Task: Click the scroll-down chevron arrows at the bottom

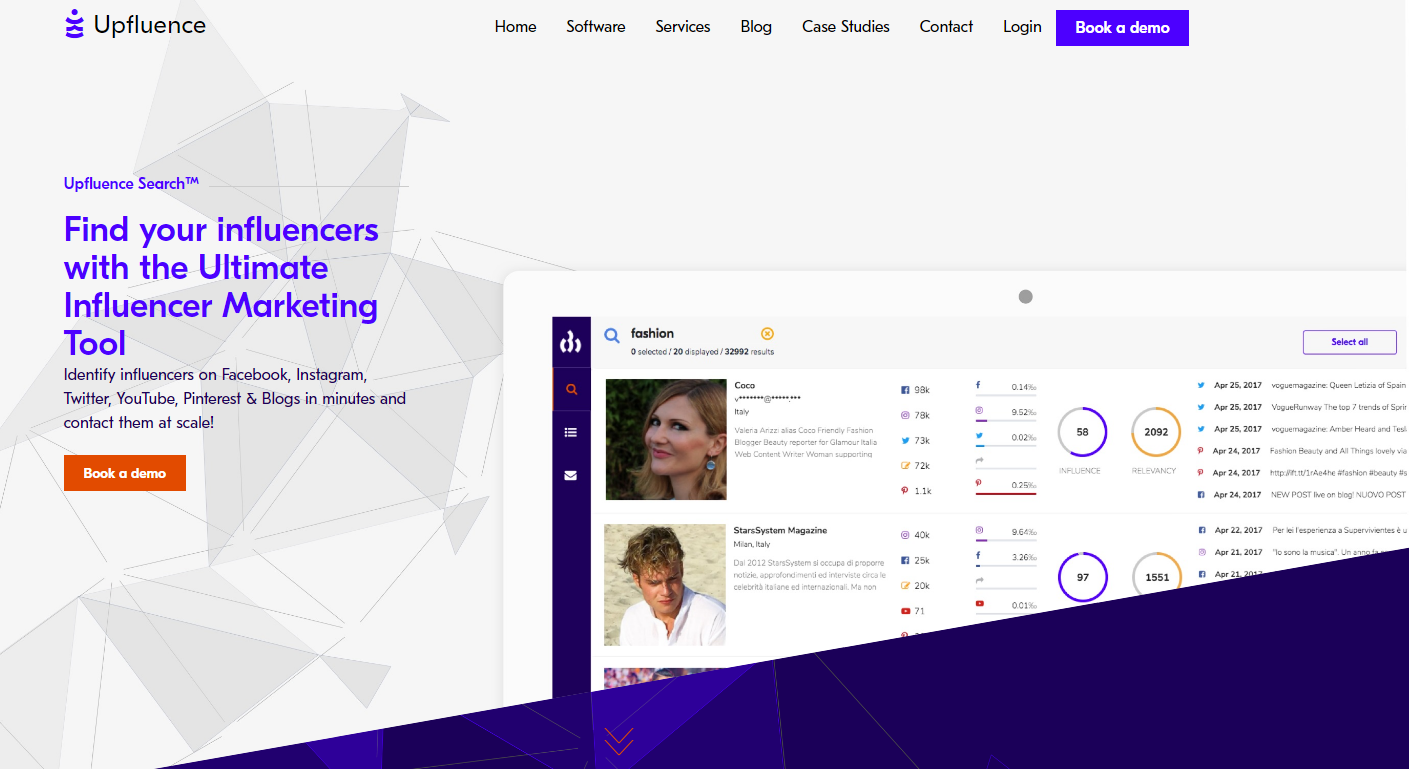Action: pos(619,741)
